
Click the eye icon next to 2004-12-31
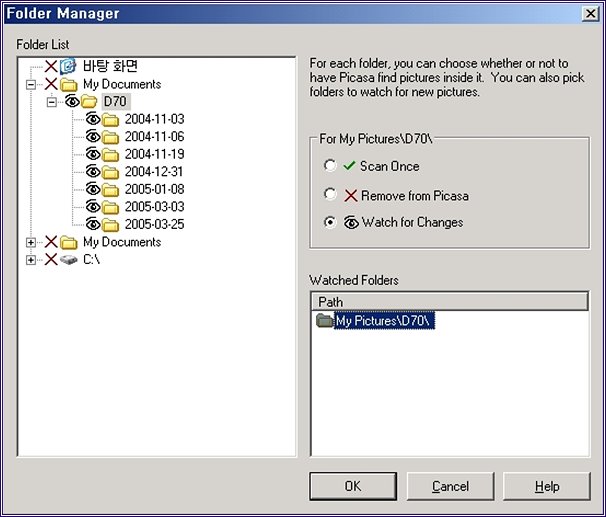tap(92, 172)
